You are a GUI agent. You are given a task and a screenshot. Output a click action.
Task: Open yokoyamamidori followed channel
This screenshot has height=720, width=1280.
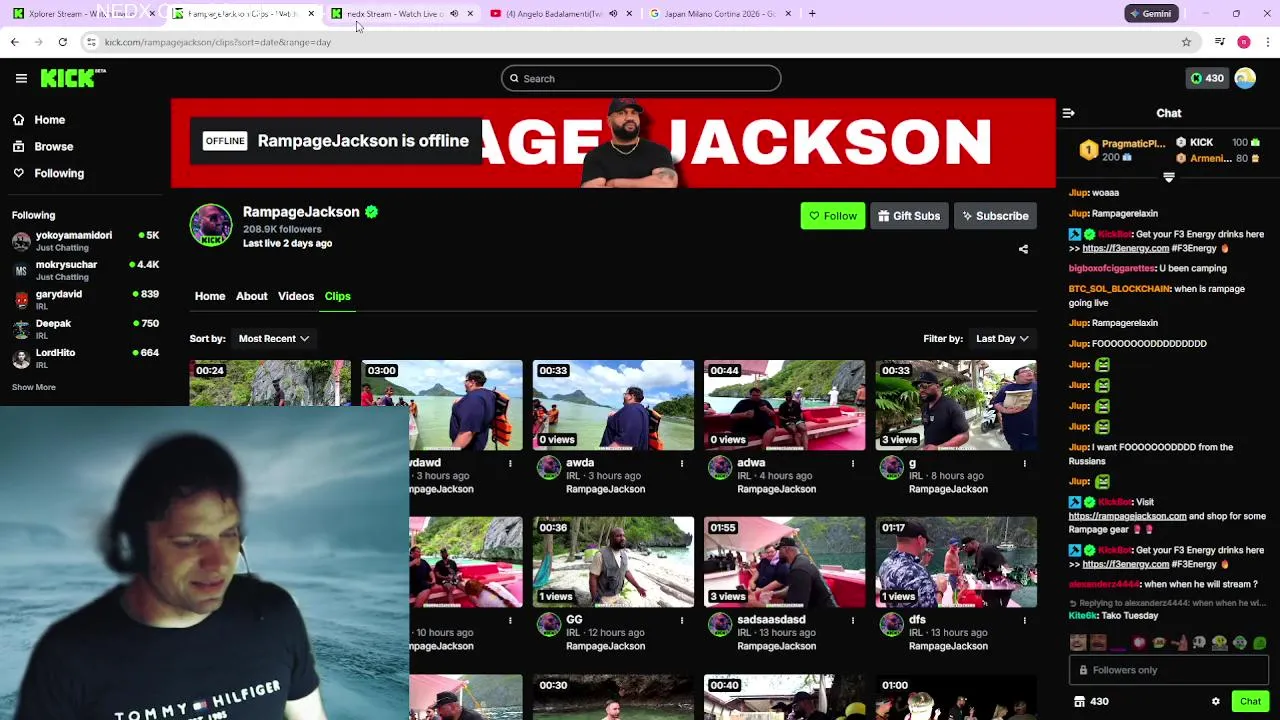(85, 241)
